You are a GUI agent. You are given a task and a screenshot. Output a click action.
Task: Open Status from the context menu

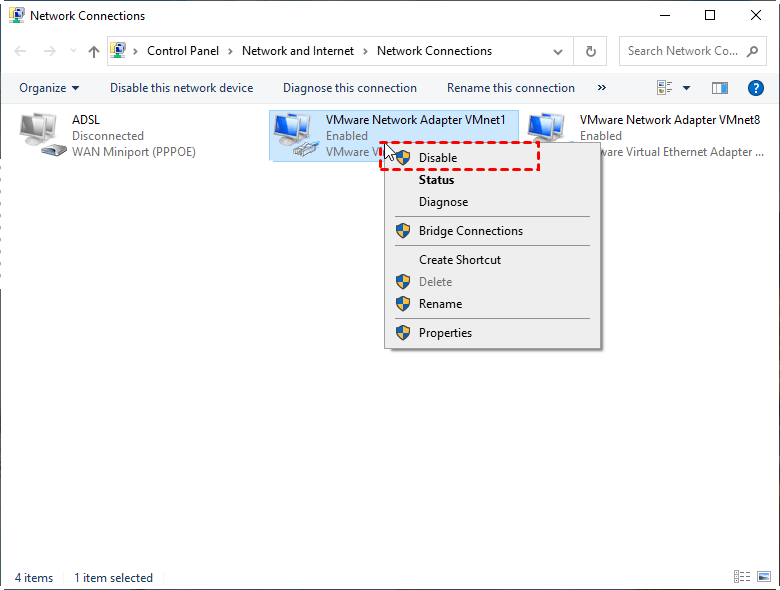pos(492,180)
